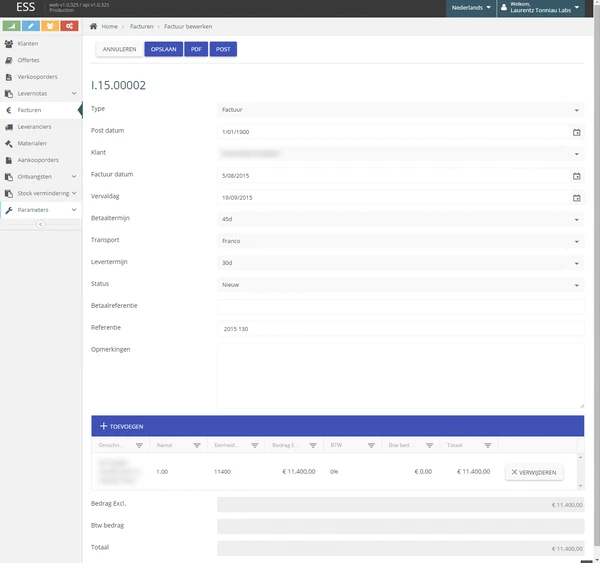This screenshot has height=563, width=600.
Task: Click the Referentie field 2015 130
Action: coord(400,329)
